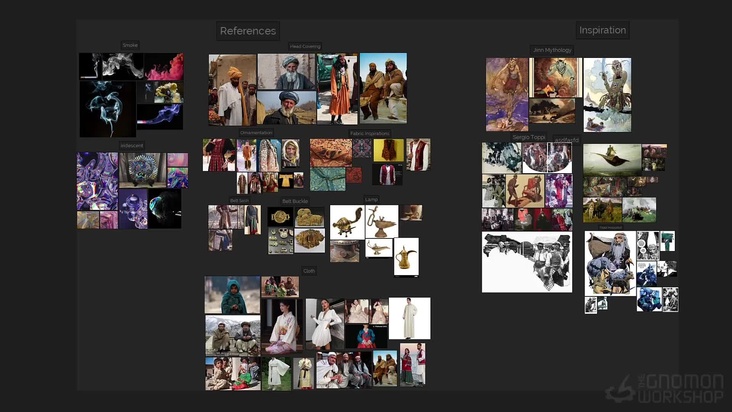The width and height of the screenshot is (732, 412).
Task: Select the orange patterned fabric image
Action: [x=331, y=153]
